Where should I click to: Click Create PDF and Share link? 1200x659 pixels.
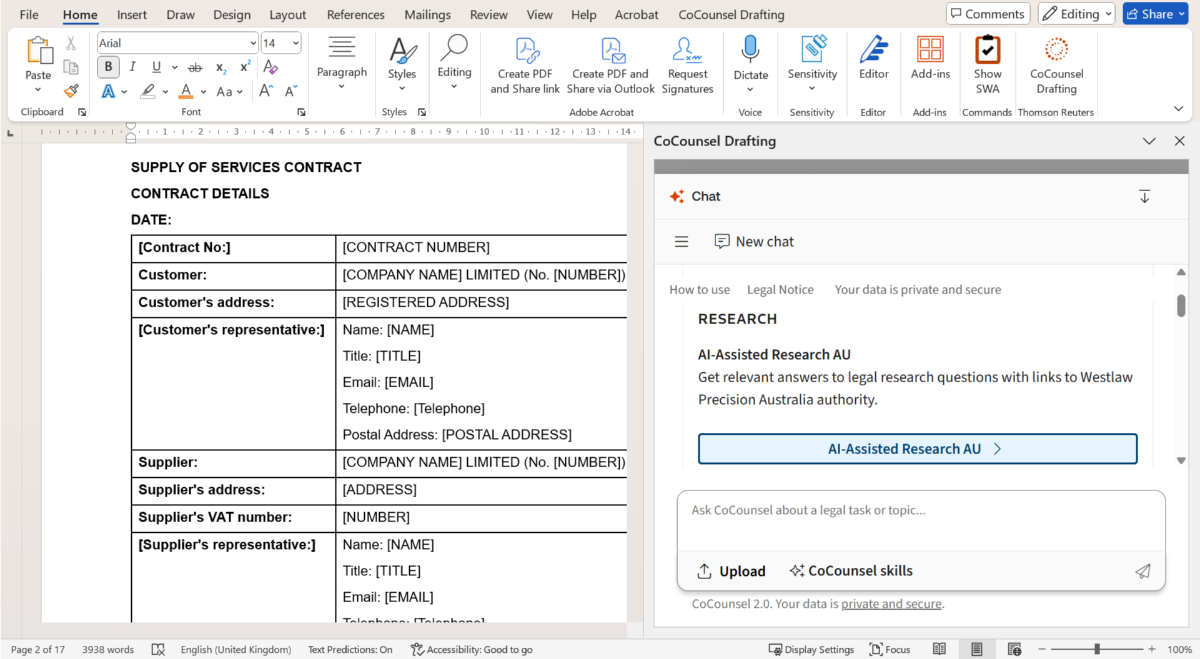pyautogui.click(x=524, y=64)
